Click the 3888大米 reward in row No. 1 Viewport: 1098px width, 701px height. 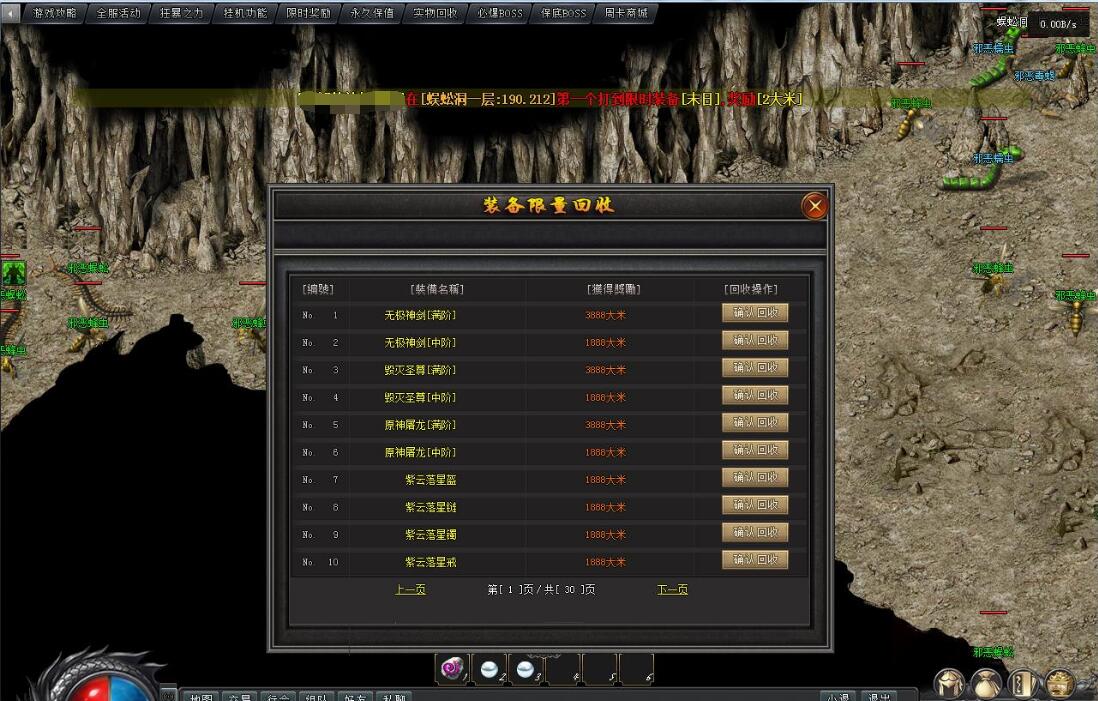[x=605, y=315]
